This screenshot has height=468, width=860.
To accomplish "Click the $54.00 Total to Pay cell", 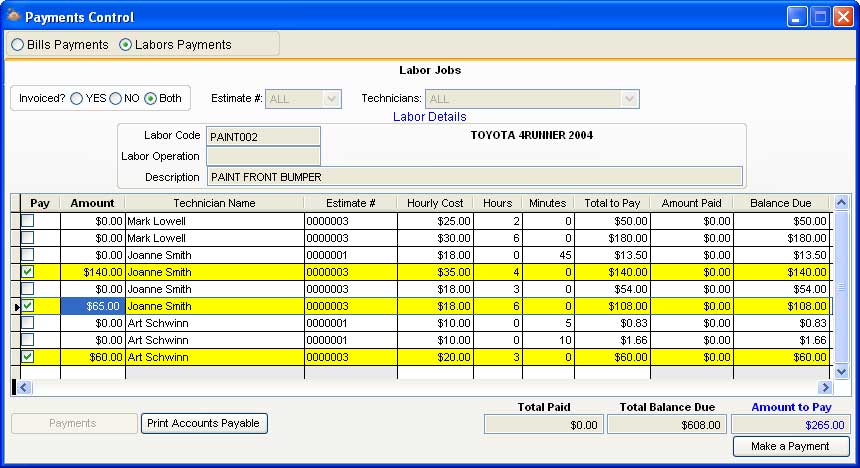I will pos(612,289).
